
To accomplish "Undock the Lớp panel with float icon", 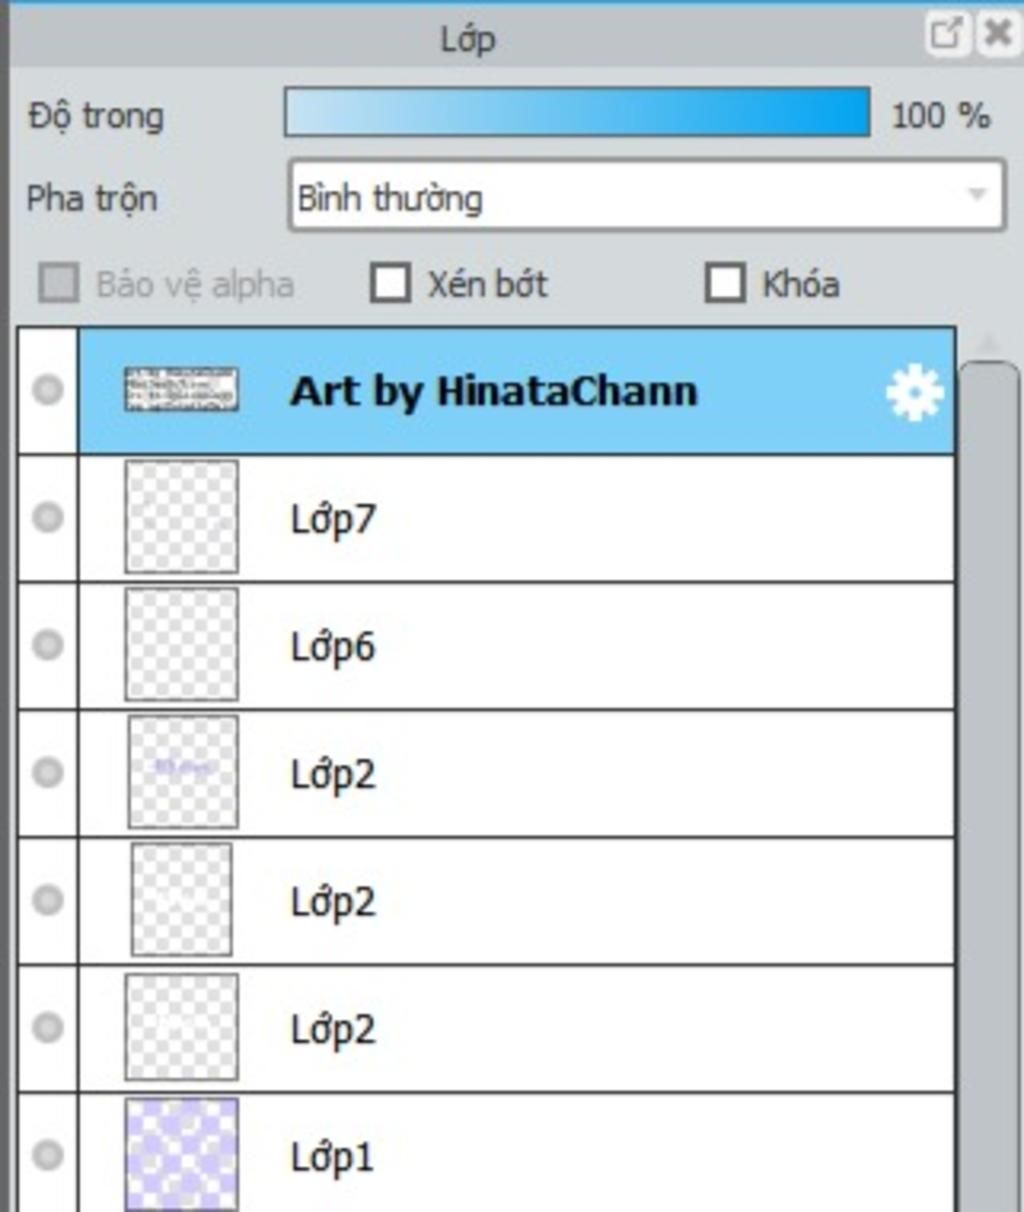I will click(x=946, y=35).
